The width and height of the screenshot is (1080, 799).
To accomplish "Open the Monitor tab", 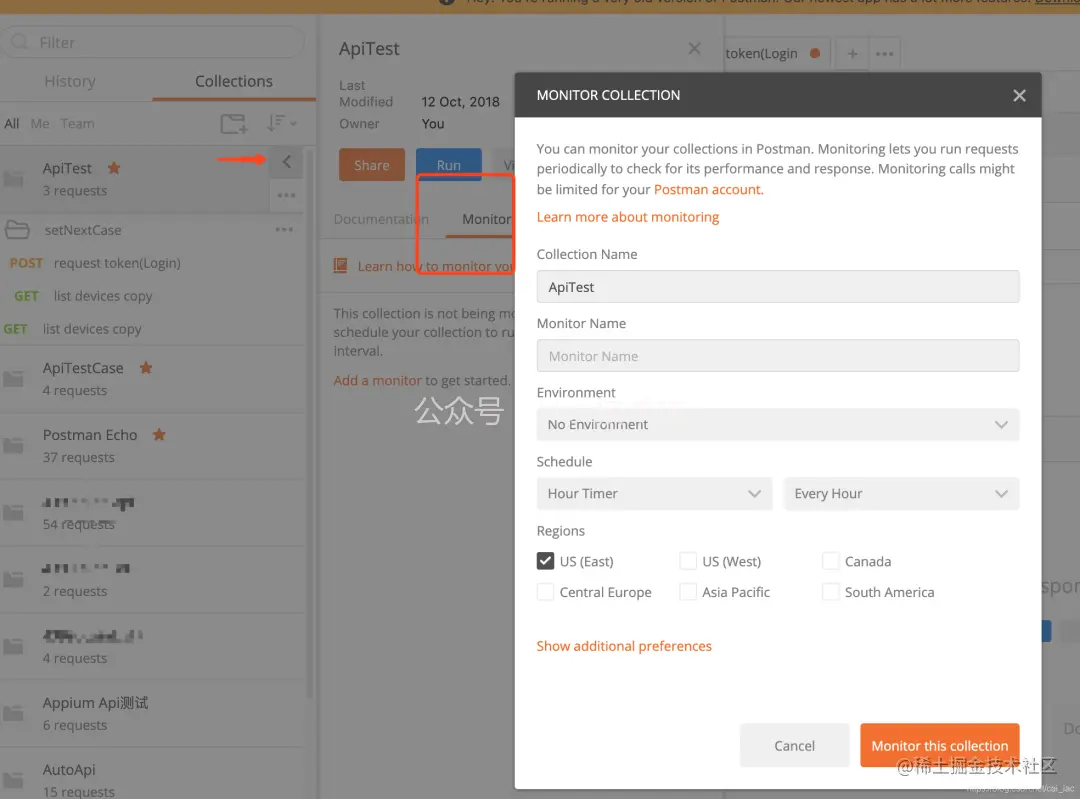I will point(486,219).
